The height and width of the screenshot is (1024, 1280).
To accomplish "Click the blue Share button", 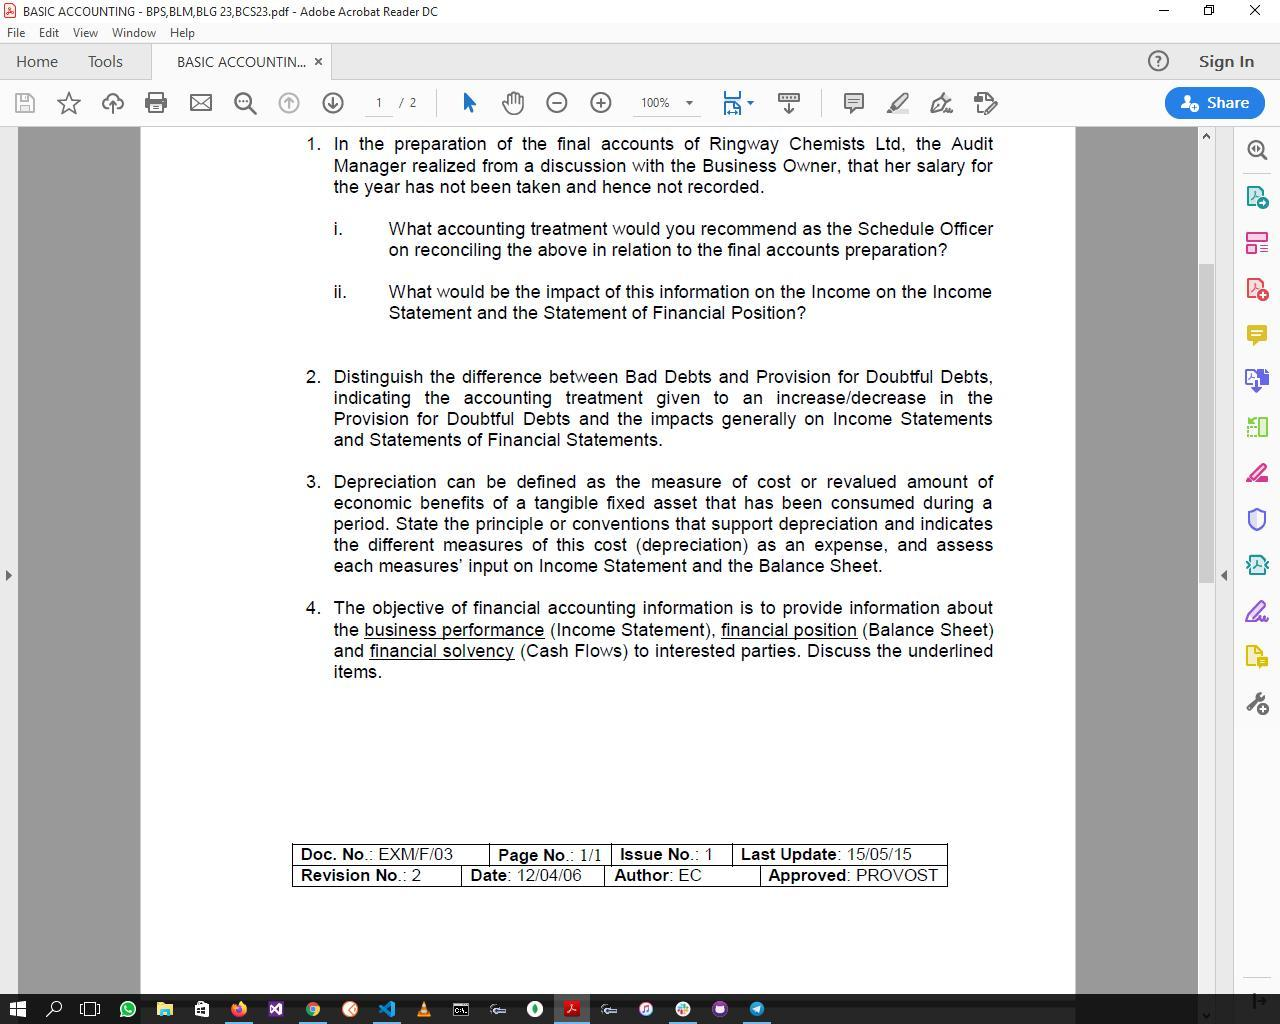I will (1214, 103).
